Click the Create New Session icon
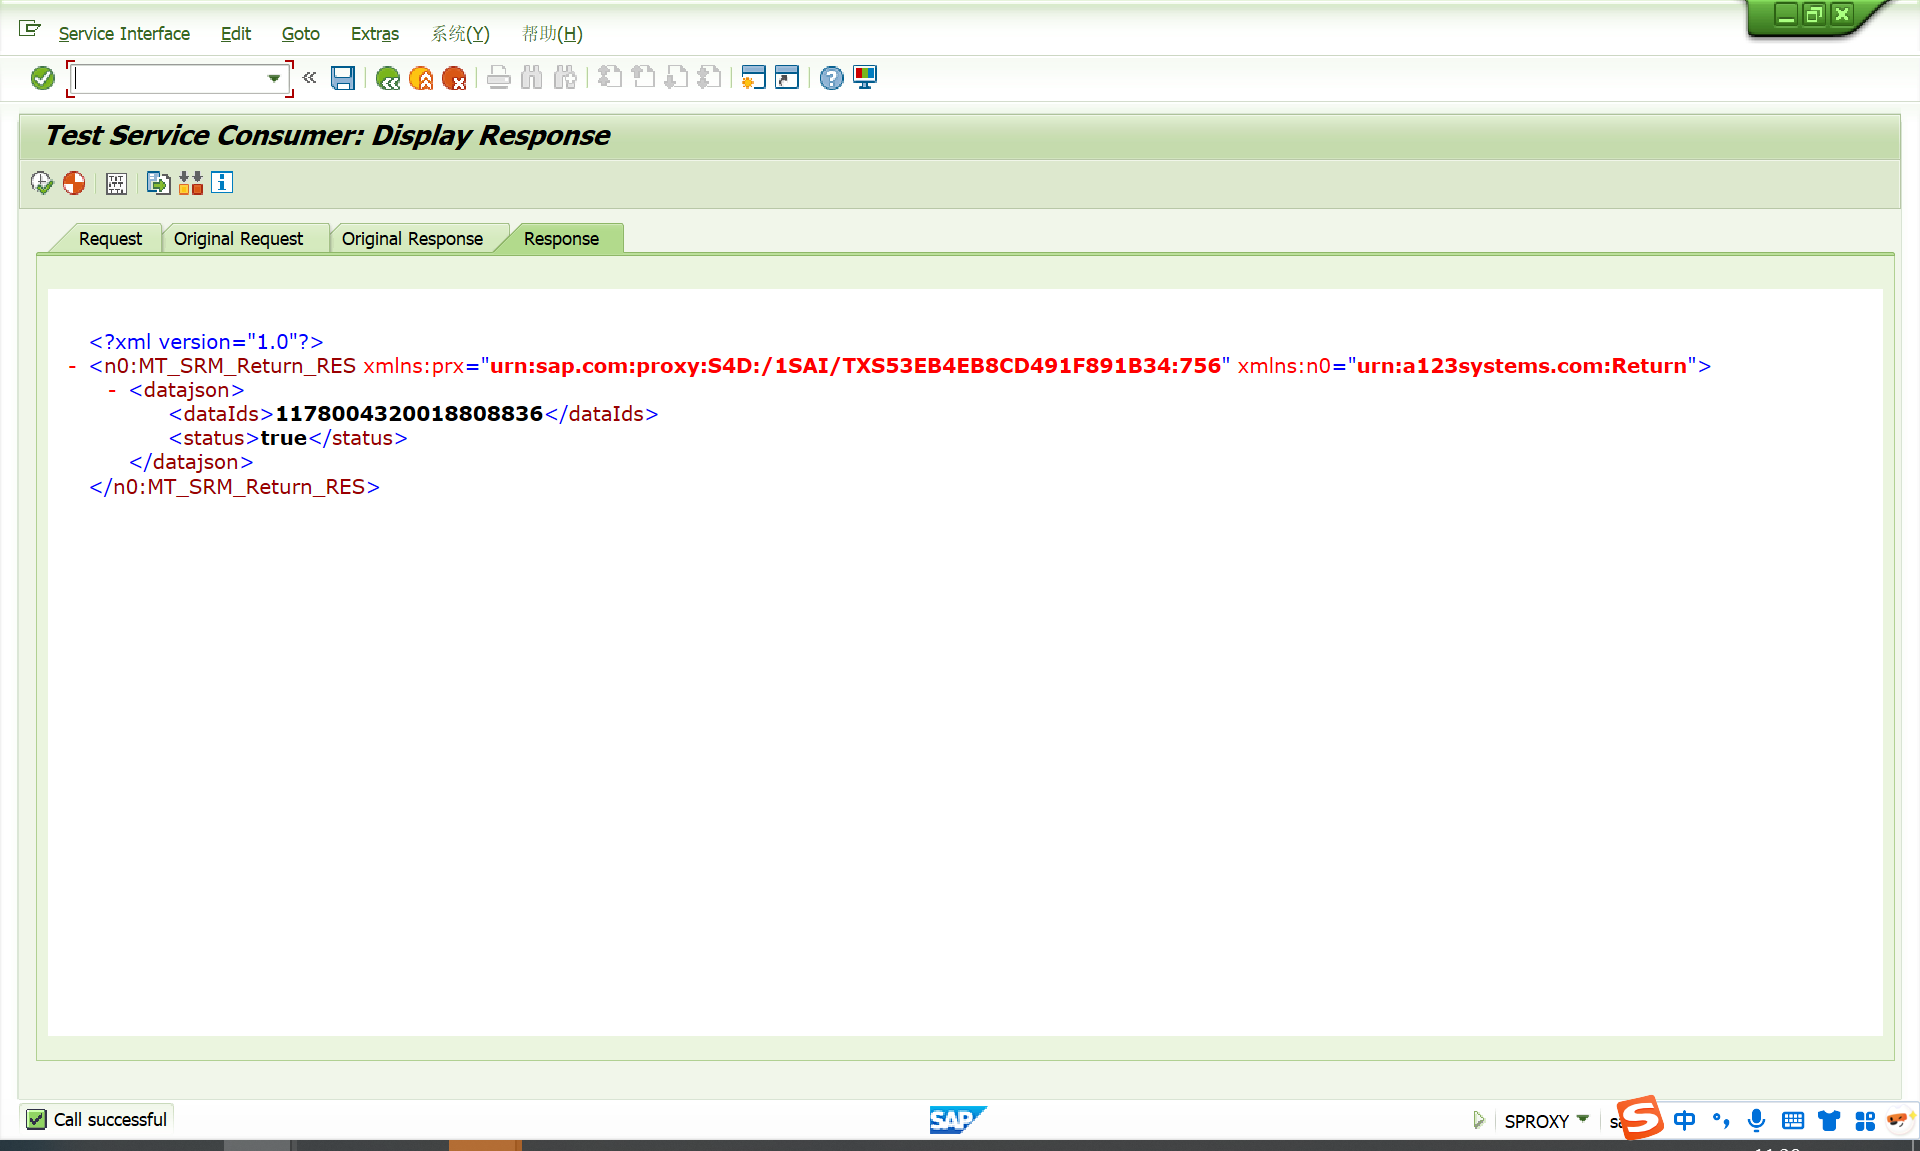 click(754, 78)
